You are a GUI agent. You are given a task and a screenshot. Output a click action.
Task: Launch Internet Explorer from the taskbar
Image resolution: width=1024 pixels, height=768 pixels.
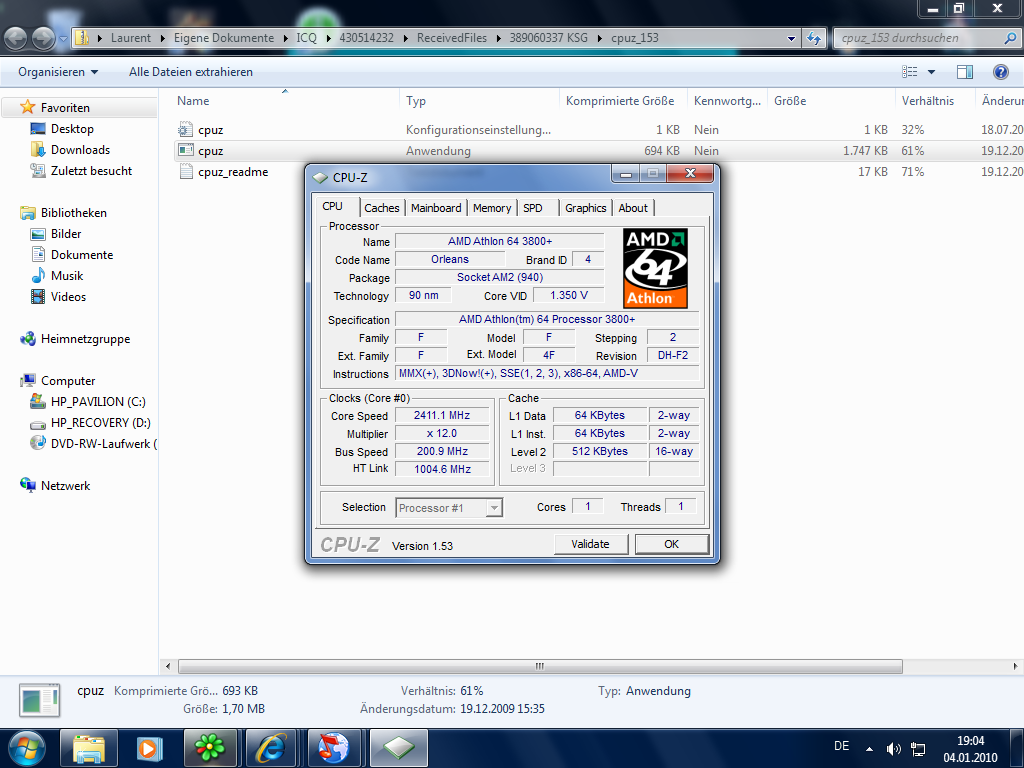coord(270,748)
